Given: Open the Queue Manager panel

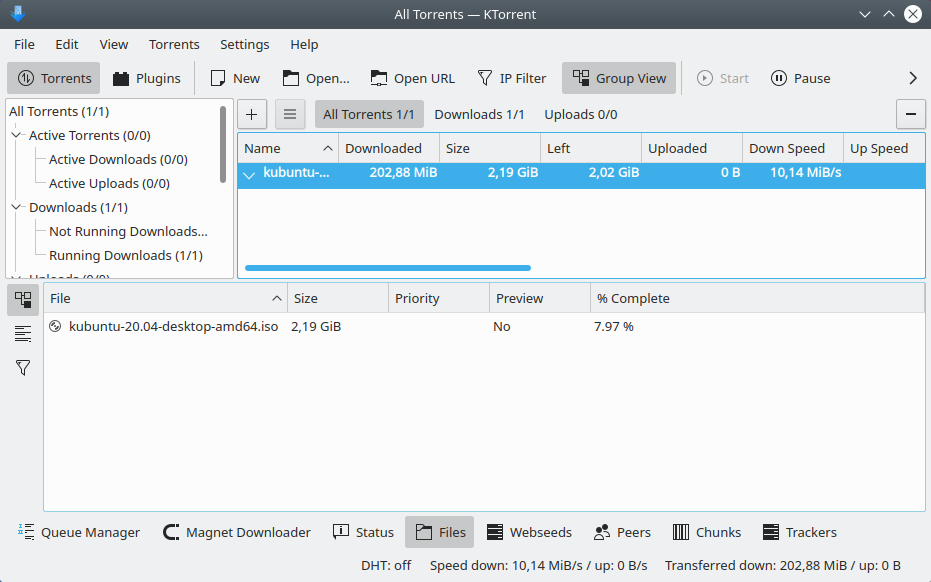Looking at the screenshot, I should pyautogui.click(x=78, y=532).
